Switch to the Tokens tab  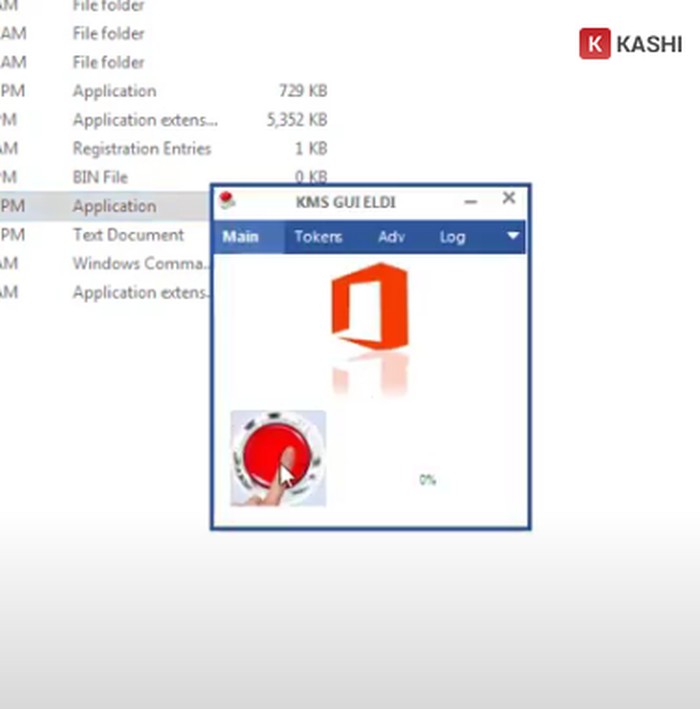tap(318, 237)
